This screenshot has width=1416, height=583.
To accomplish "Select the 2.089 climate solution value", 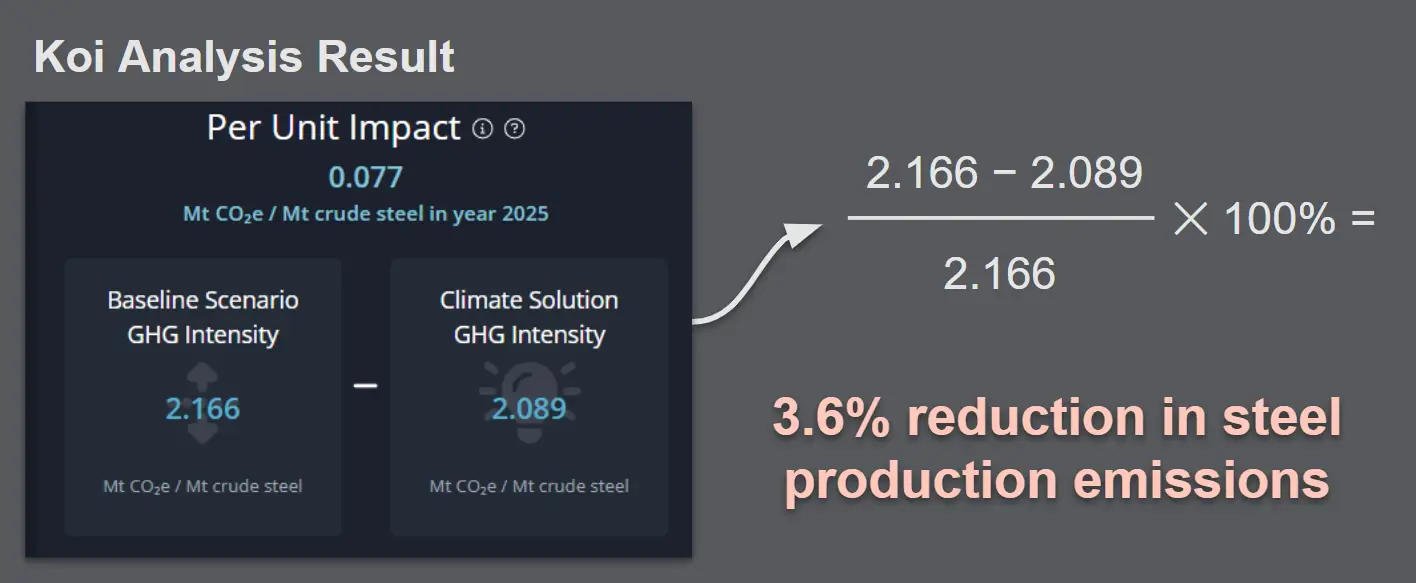I will 529,409.
